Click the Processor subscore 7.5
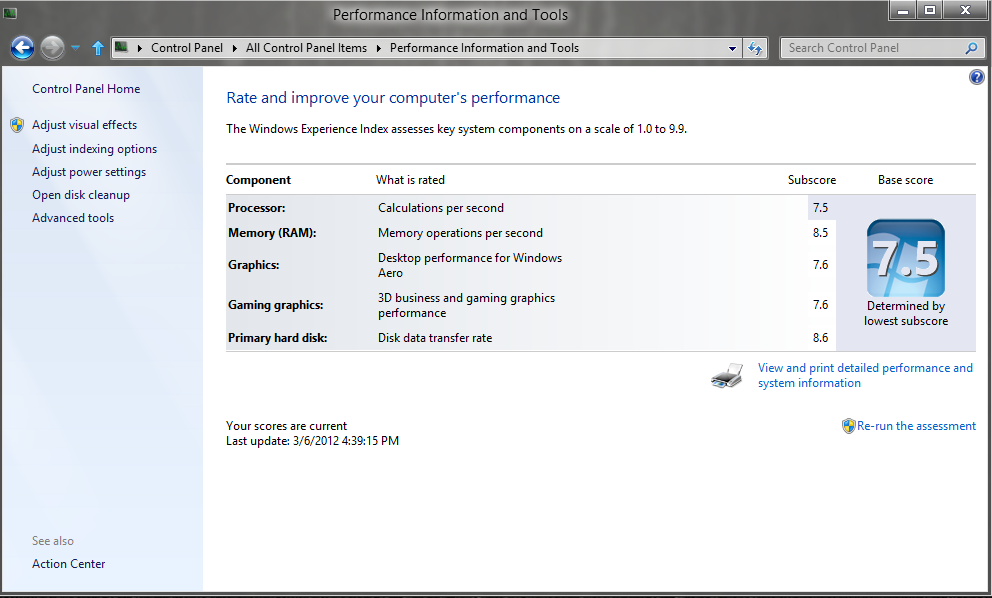Screen dimensions: 992x598 (821, 208)
